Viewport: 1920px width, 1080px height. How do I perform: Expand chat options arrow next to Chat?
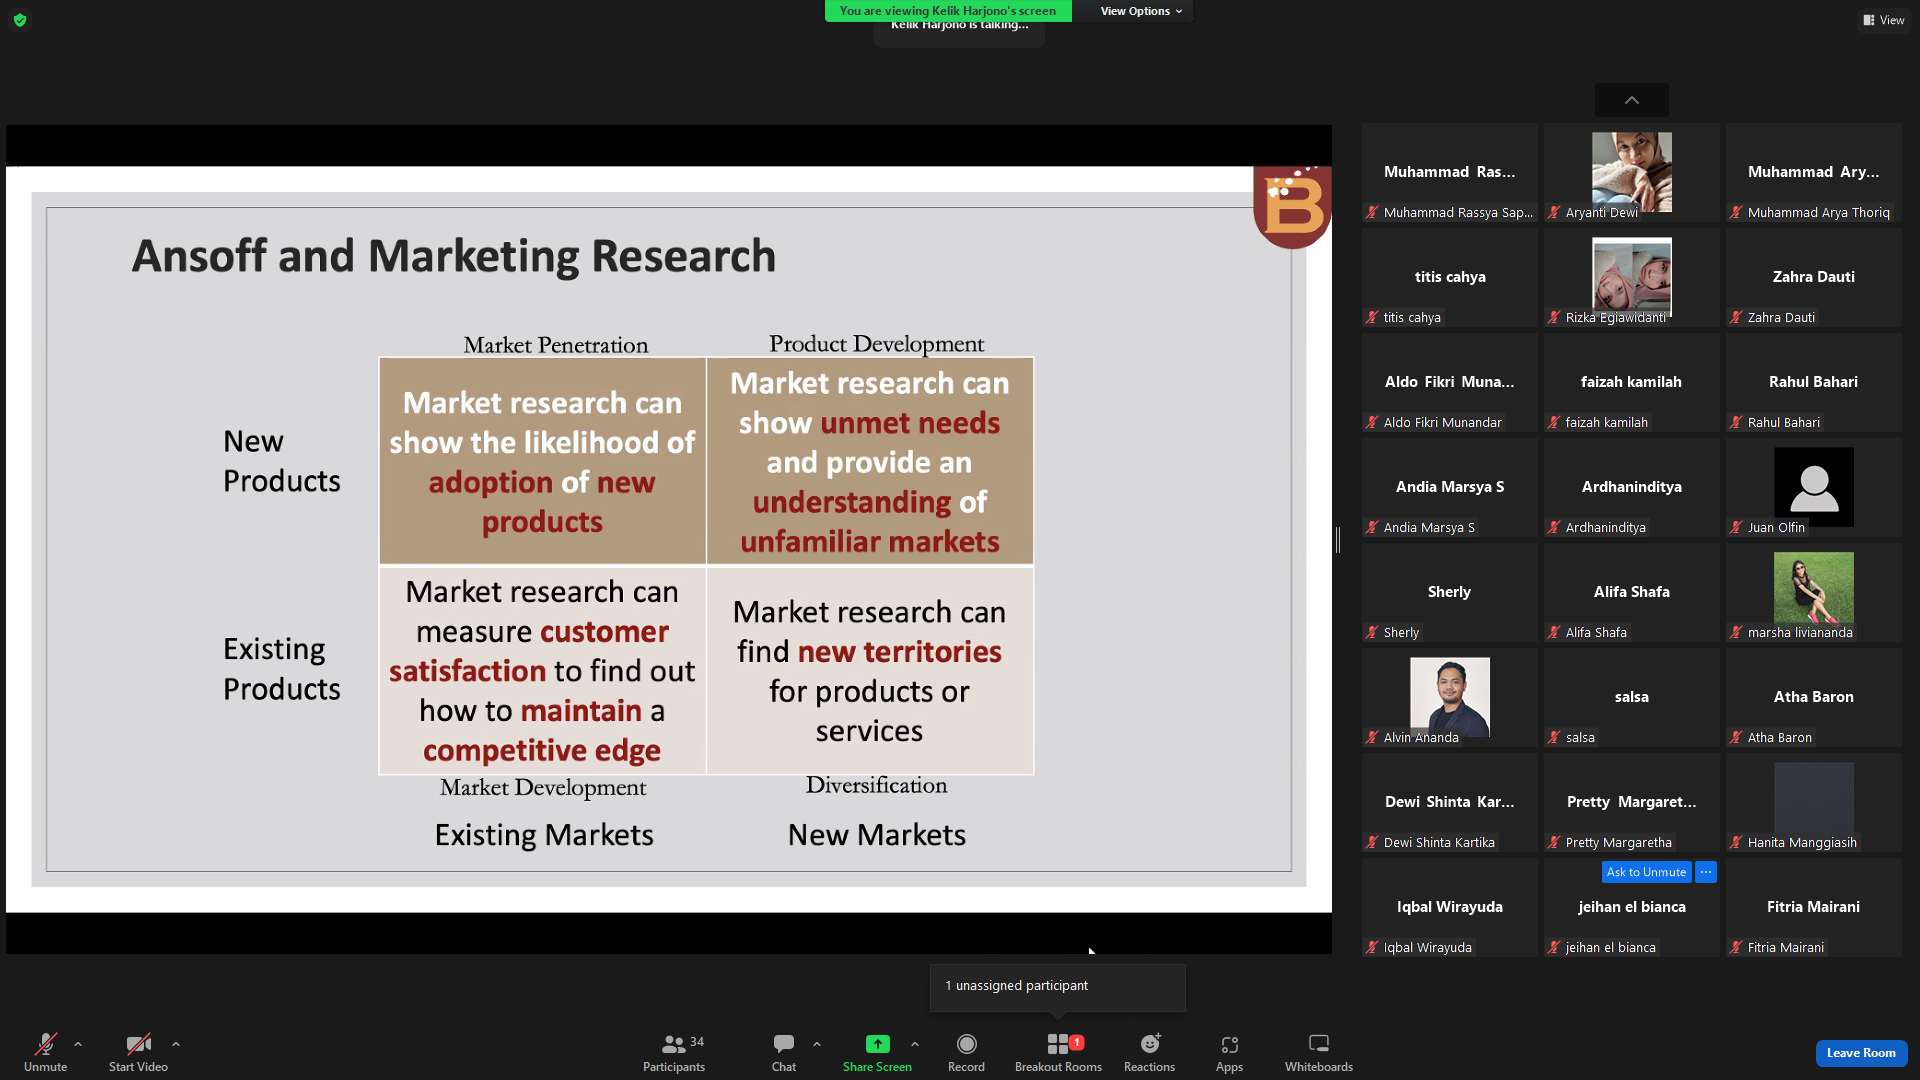(817, 1044)
